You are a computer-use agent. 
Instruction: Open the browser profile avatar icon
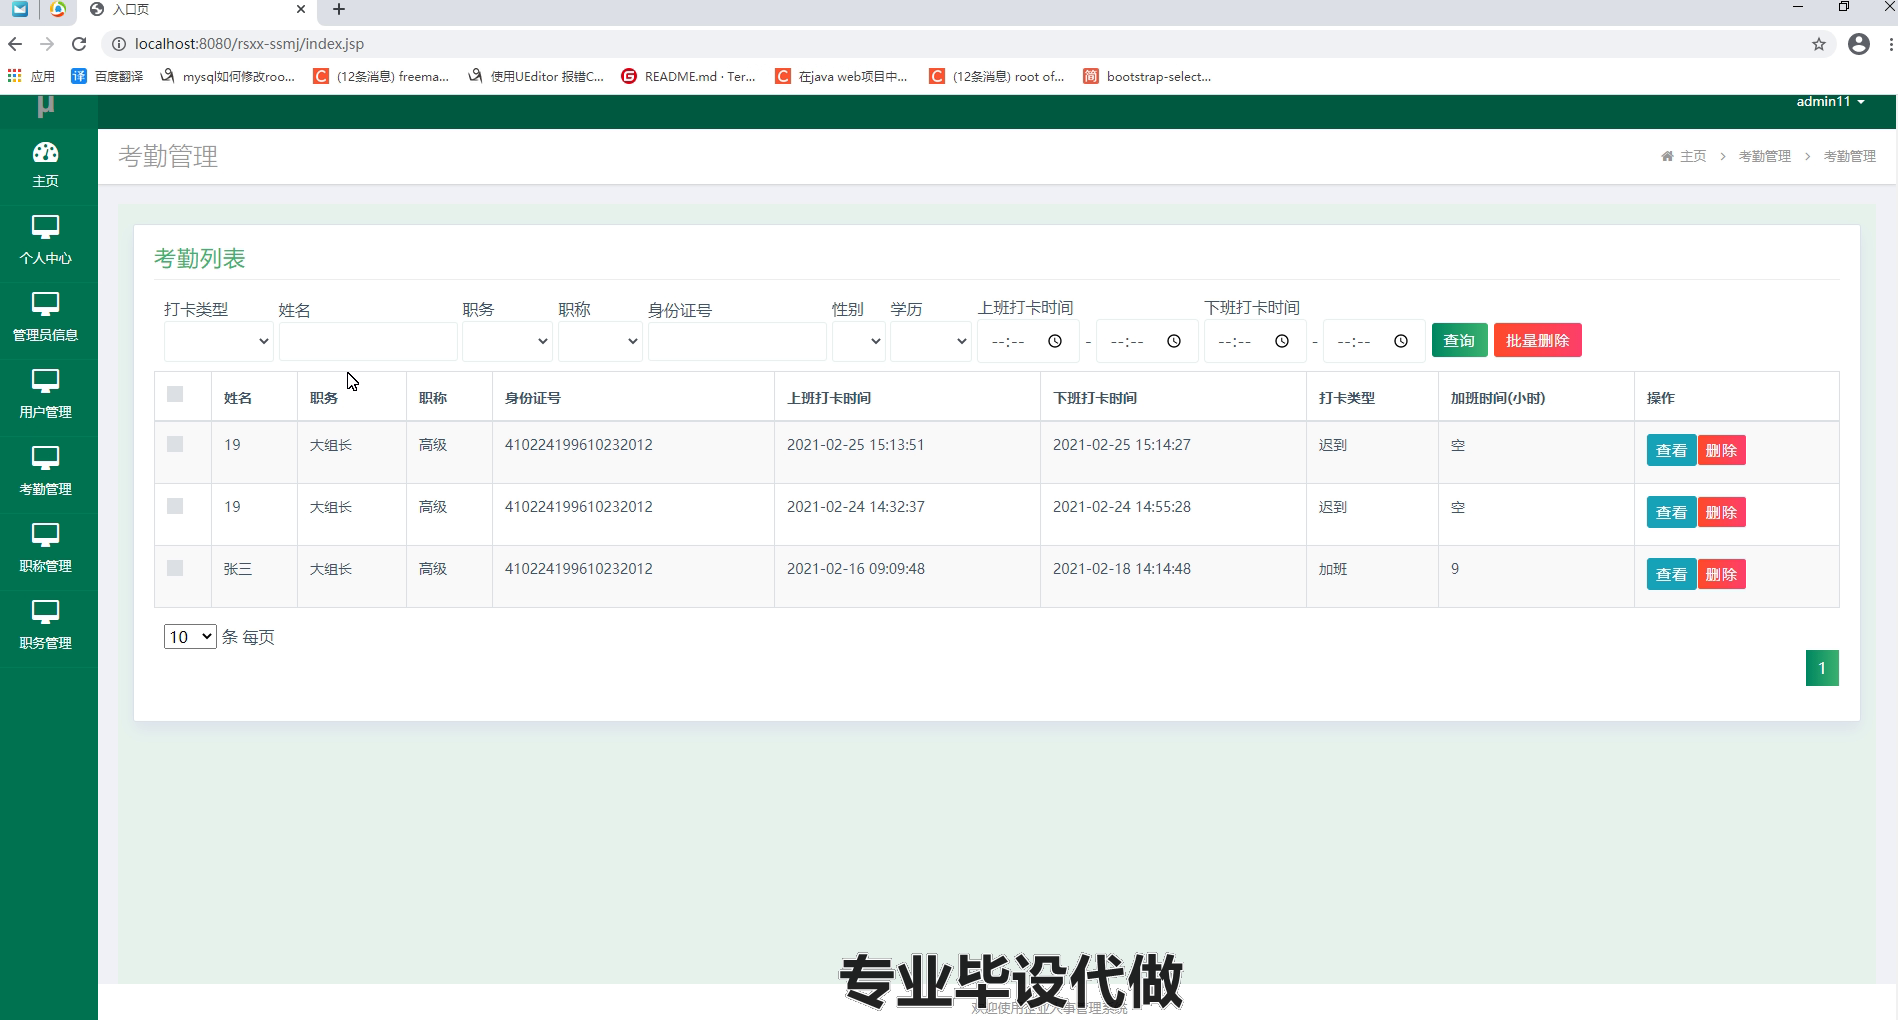[x=1859, y=44]
